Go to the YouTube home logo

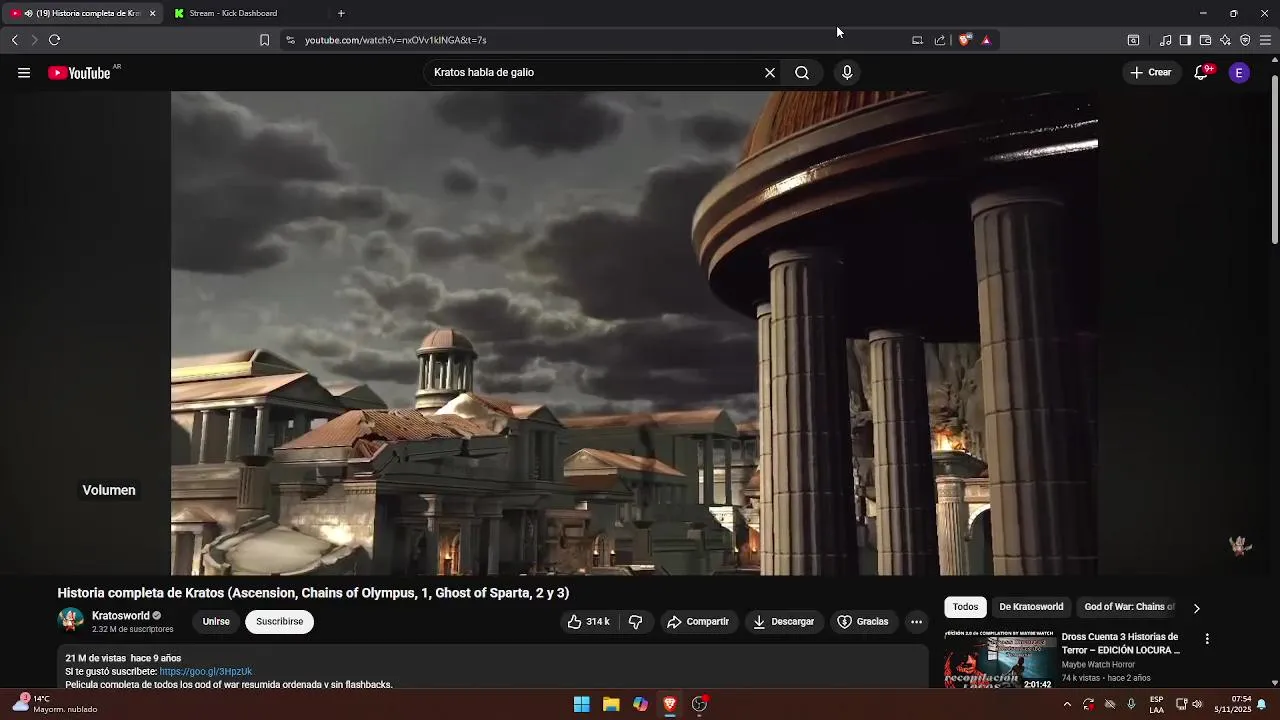[80, 73]
